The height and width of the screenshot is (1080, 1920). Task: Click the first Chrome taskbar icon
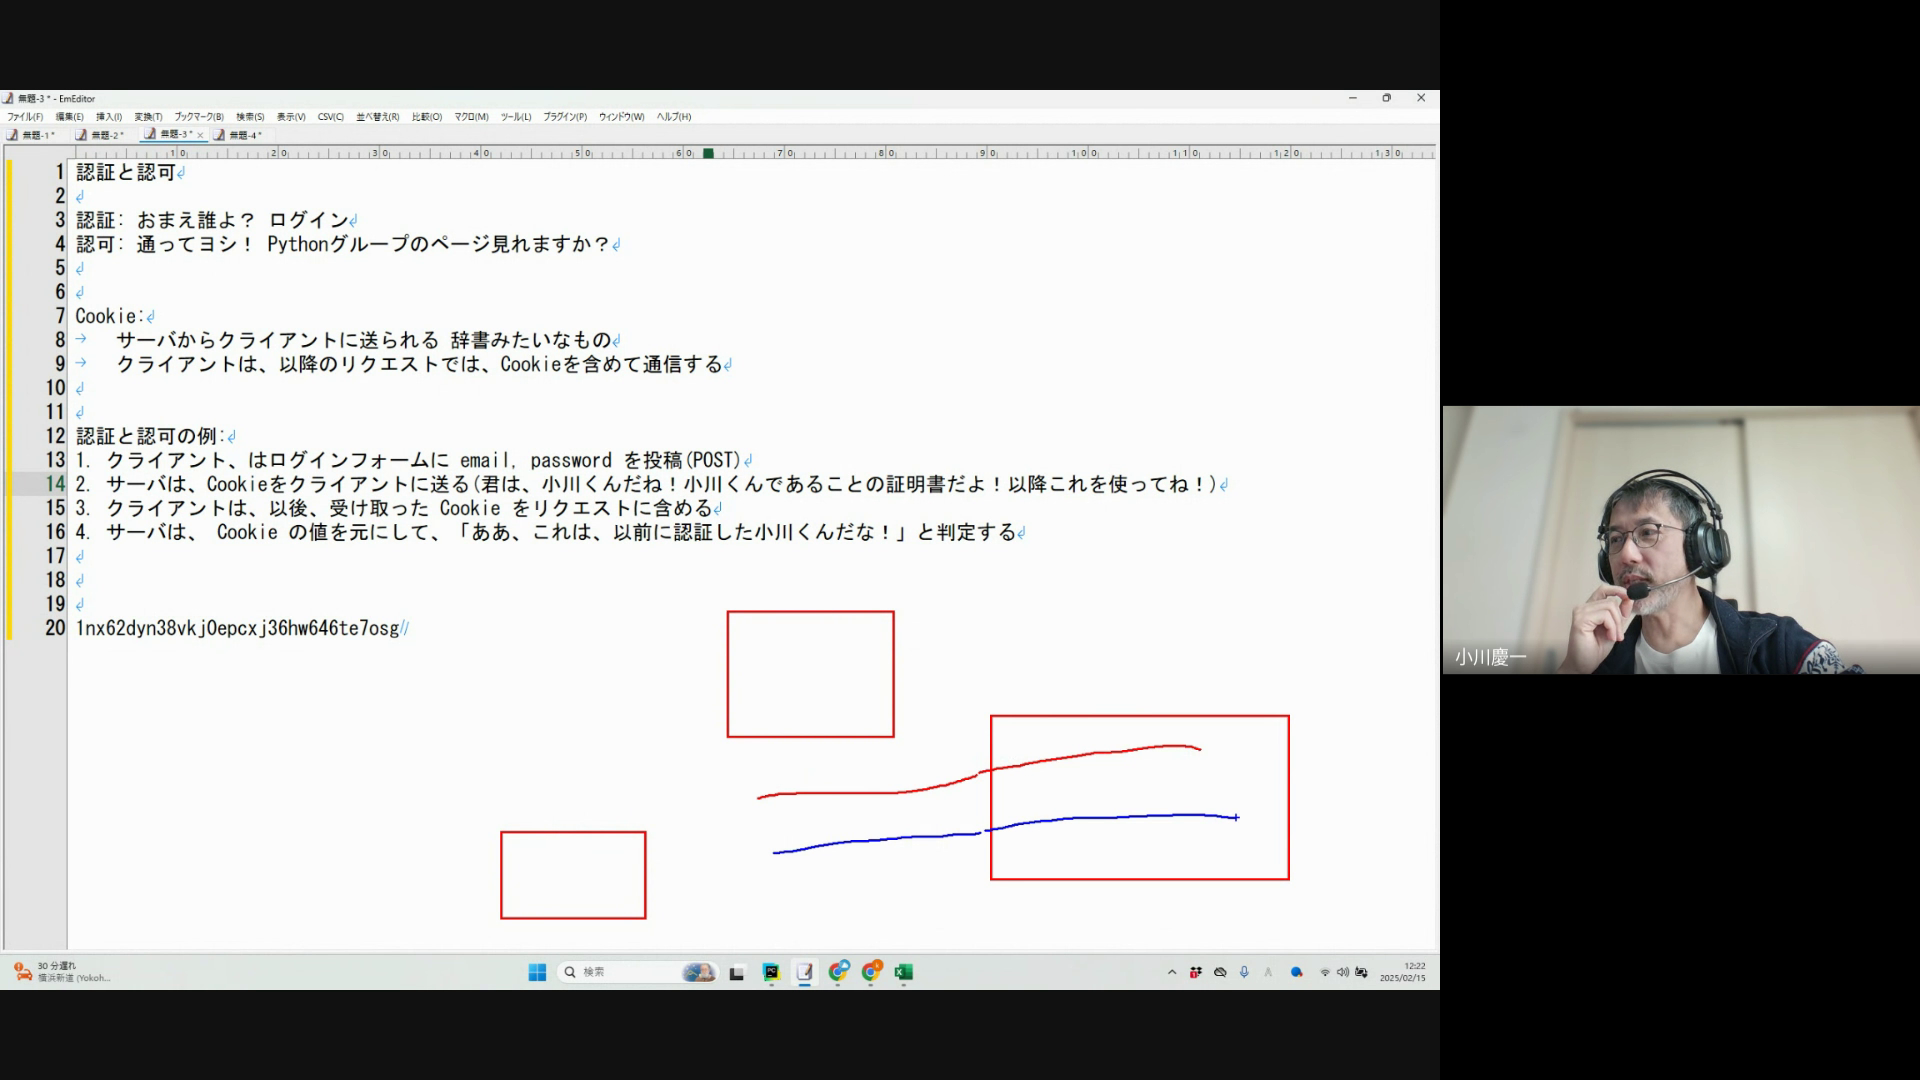(x=838, y=972)
